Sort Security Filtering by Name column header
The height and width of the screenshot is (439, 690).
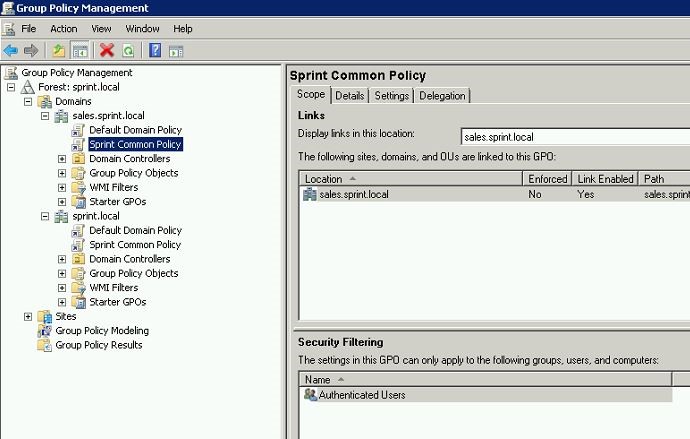pos(485,379)
